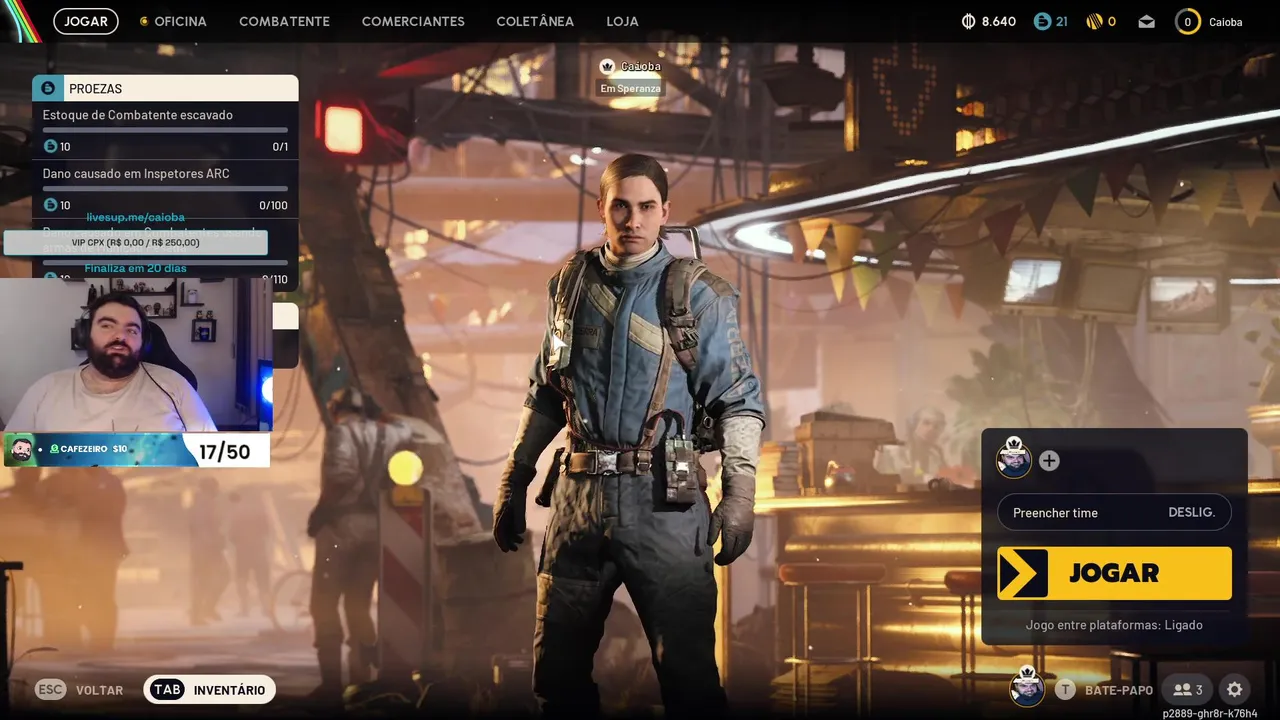The height and width of the screenshot is (720, 1280).
Task: Go to the COMERCIANTES tab
Action: click(413, 21)
